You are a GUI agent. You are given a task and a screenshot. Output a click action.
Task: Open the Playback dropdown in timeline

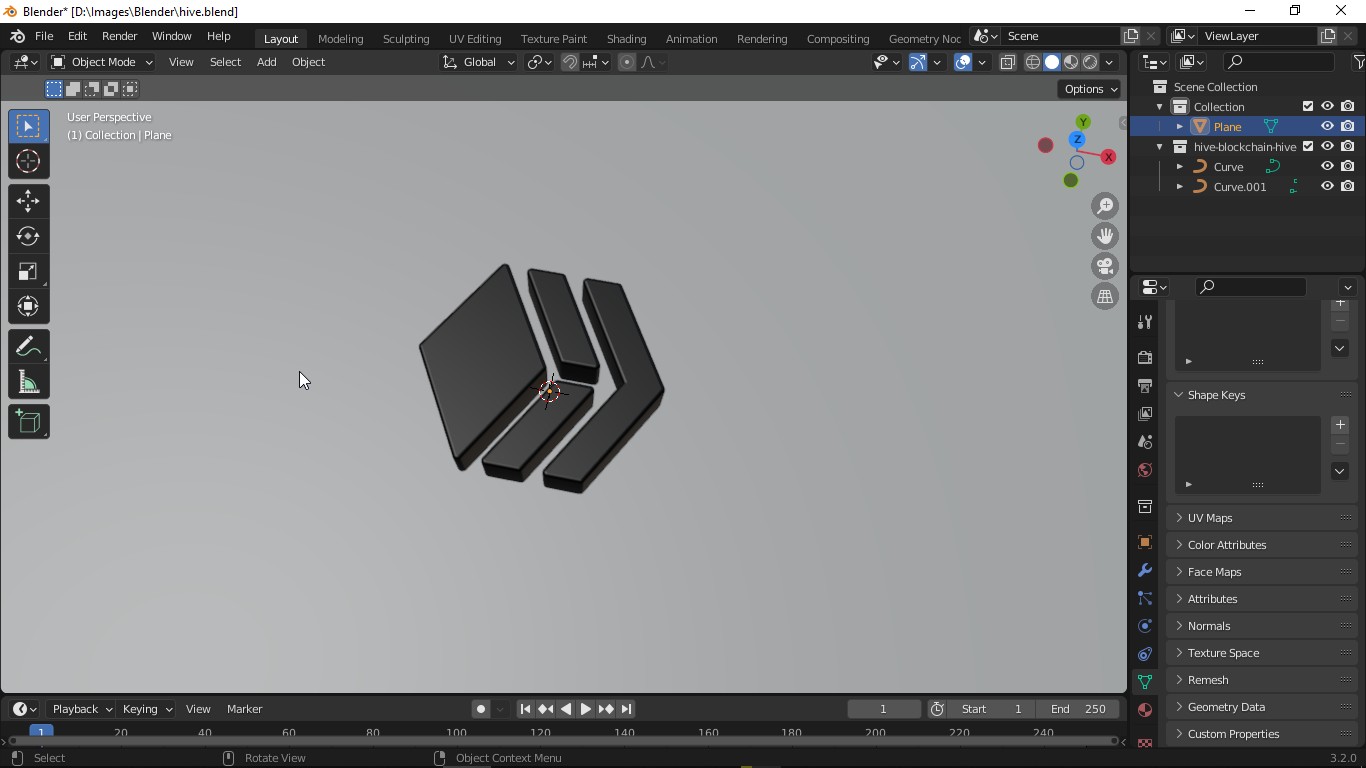point(81,709)
